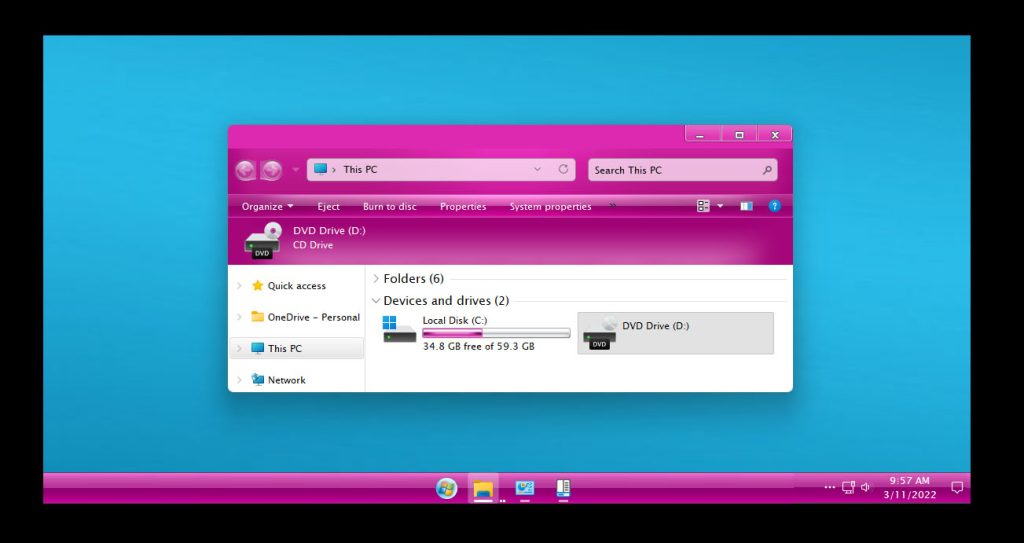Open the notification center icon
Screen dimensions: 1024x543
coord(957,487)
